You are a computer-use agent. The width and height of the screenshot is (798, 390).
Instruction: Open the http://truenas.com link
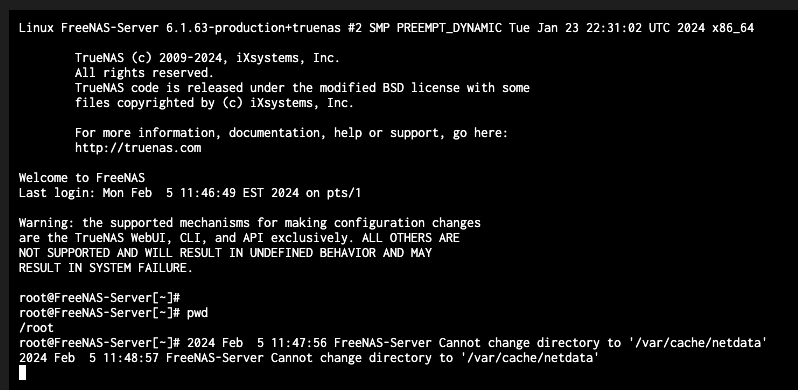[138, 148]
